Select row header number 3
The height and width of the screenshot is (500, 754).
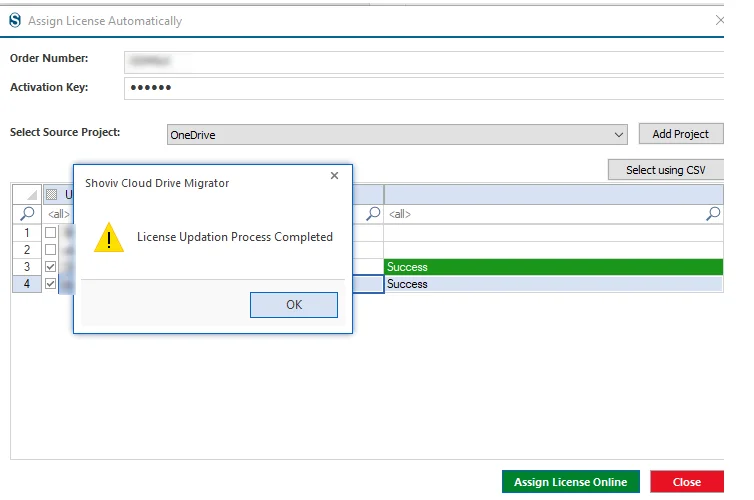point(27,267)
